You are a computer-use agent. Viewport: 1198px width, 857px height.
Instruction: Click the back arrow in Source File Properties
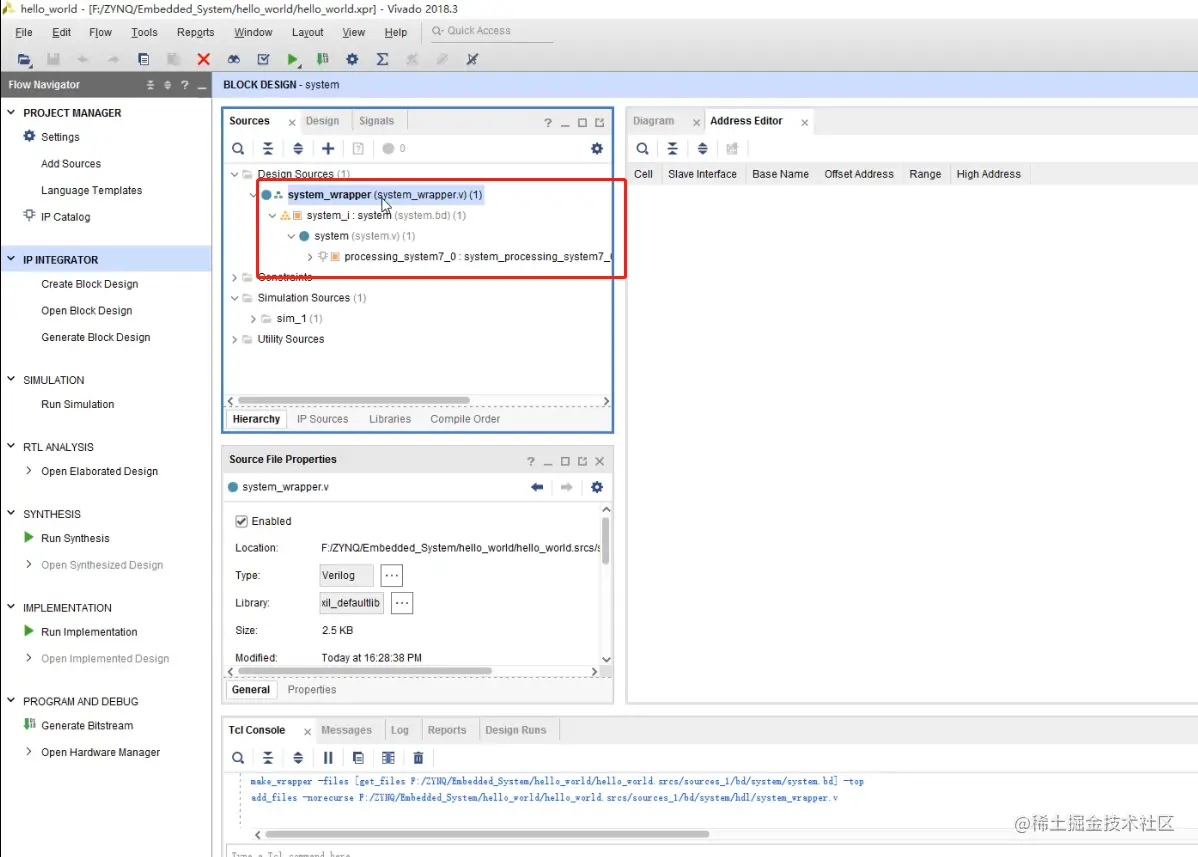pos(537,487)
